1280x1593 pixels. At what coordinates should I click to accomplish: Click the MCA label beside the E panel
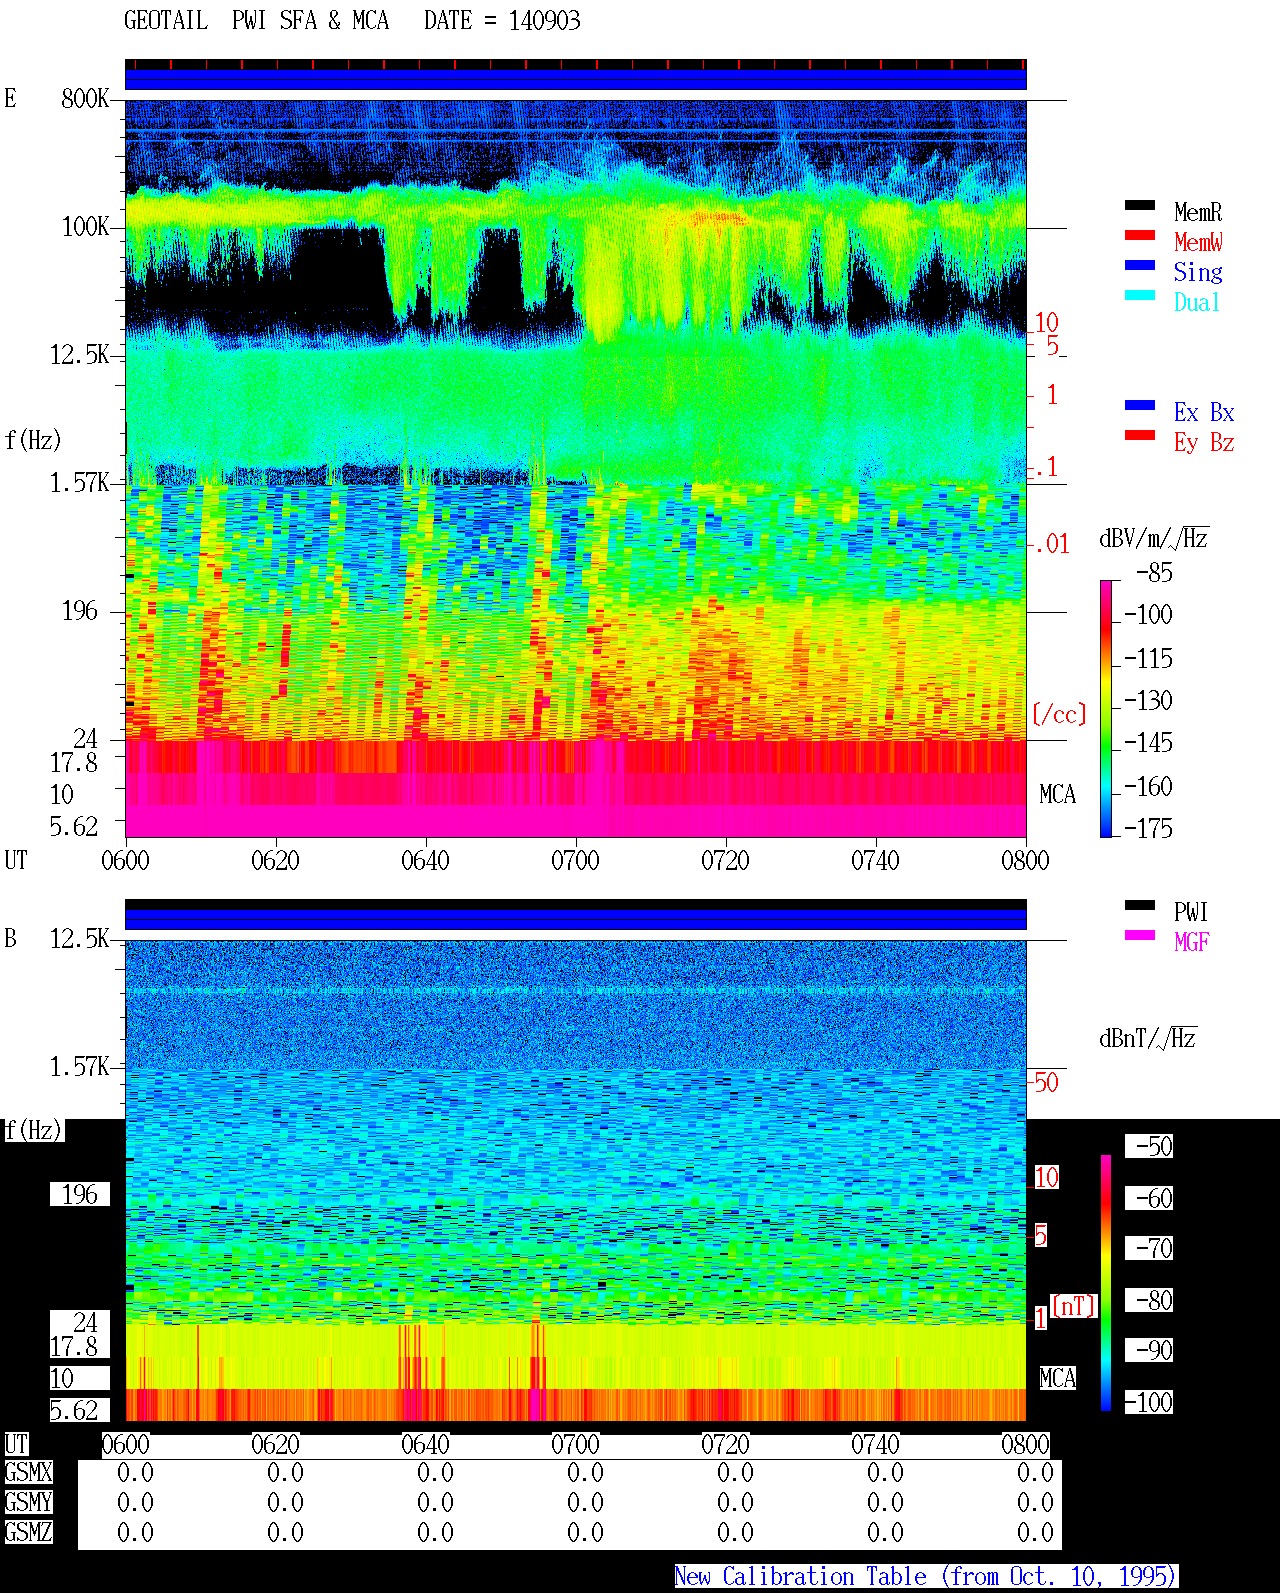[1057, 795]
